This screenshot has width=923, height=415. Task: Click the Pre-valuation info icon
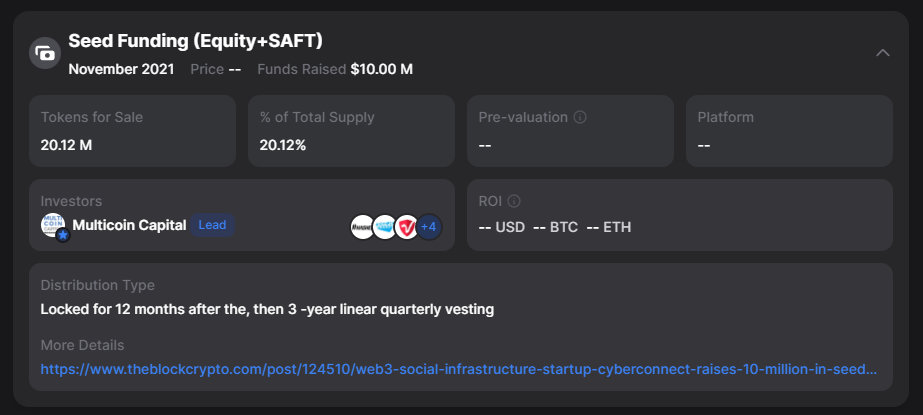tap(580, 117)
